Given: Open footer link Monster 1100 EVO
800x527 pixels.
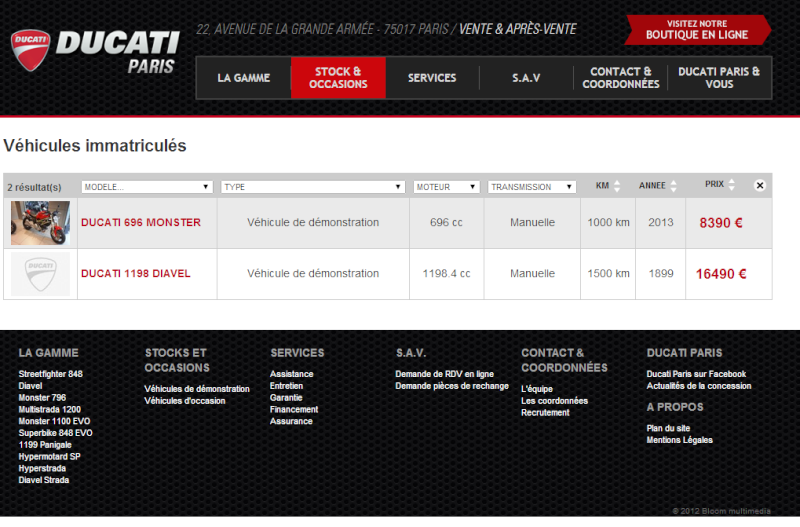Looking at the screenshot, I should point(54,421).
